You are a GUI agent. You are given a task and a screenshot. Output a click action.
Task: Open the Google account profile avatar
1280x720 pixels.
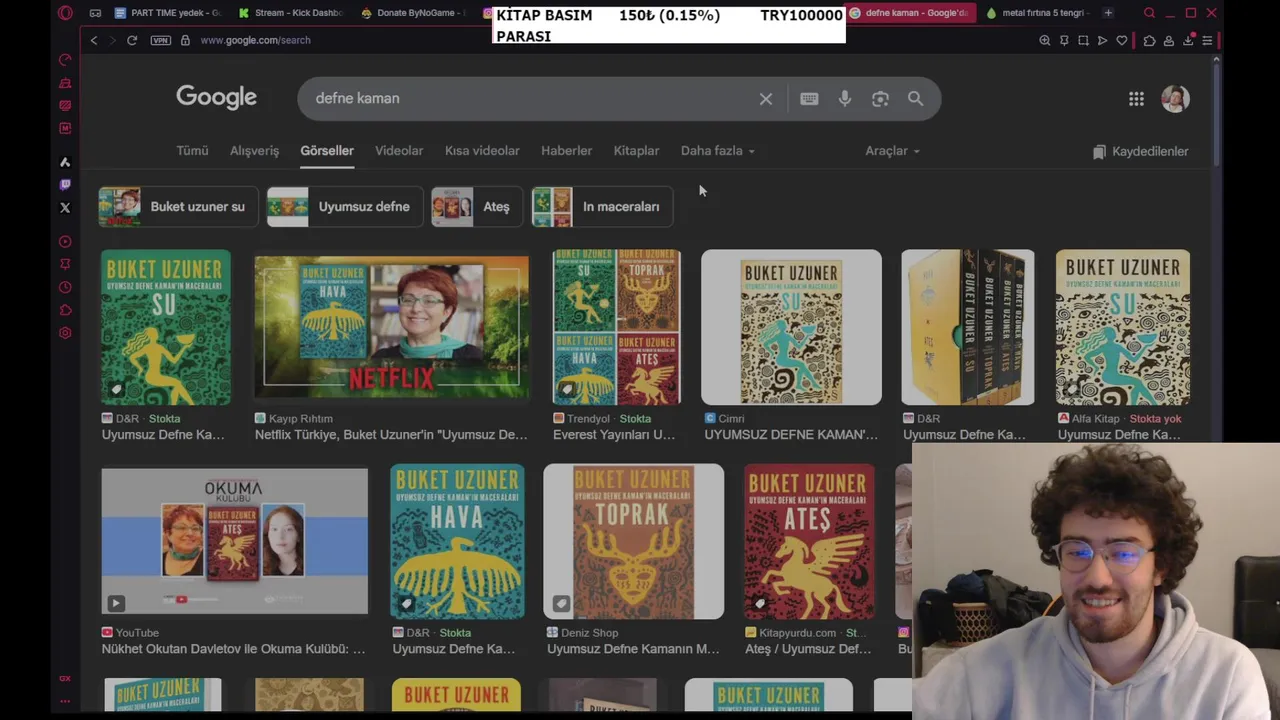(x=1175, y=98)
